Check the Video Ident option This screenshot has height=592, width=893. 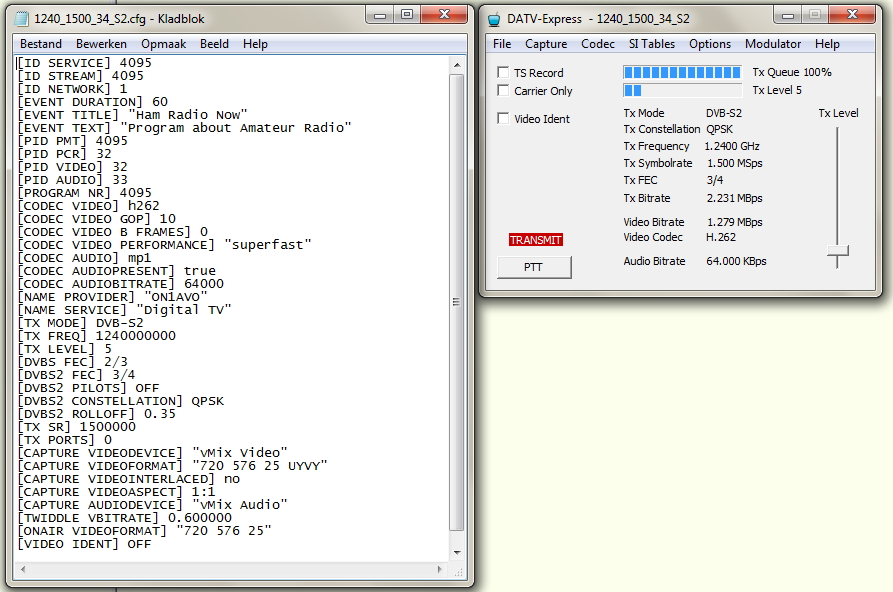tap(503, 118)
